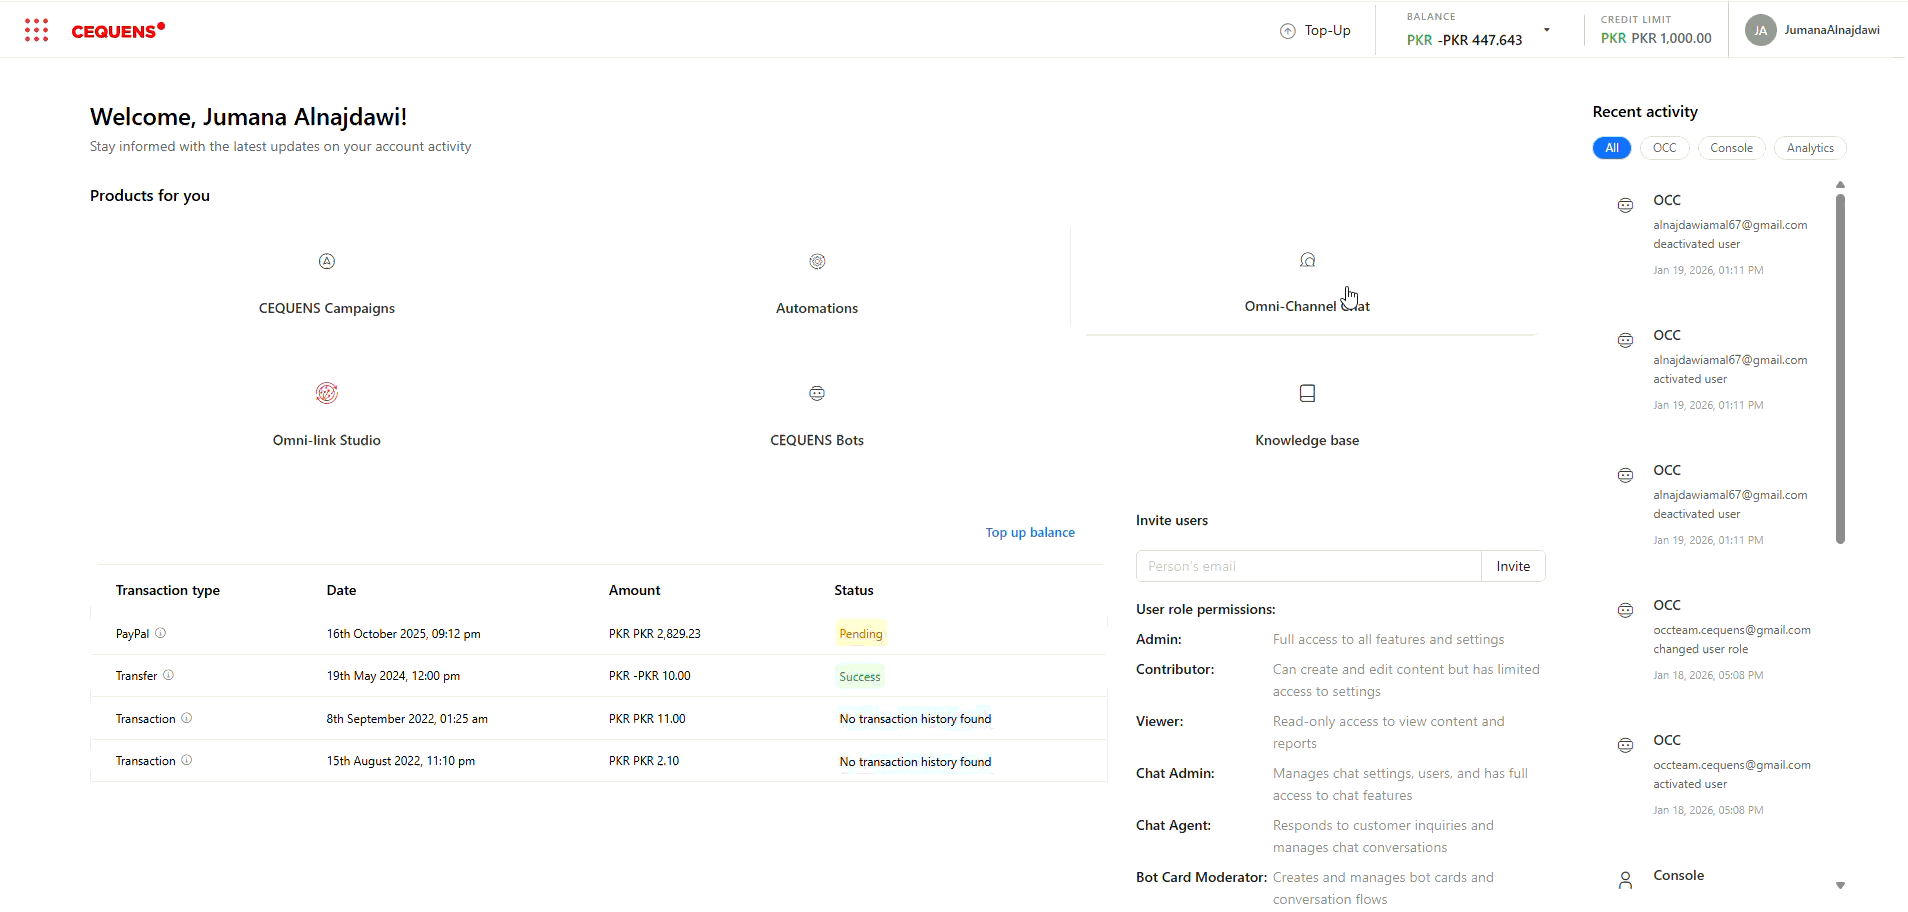This screenshot has height=912, width=1908.
Task: Select amount PKR PKR 2.10
Action: click(x=644, y=761)
